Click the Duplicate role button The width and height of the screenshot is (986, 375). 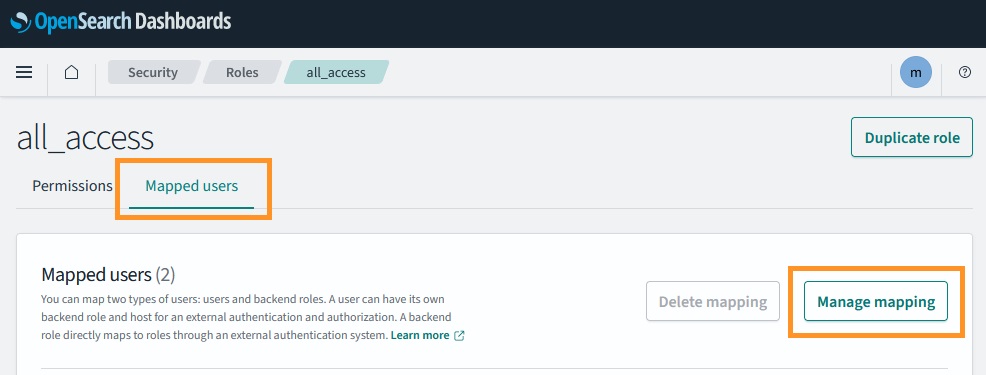[x=912, y=137]
